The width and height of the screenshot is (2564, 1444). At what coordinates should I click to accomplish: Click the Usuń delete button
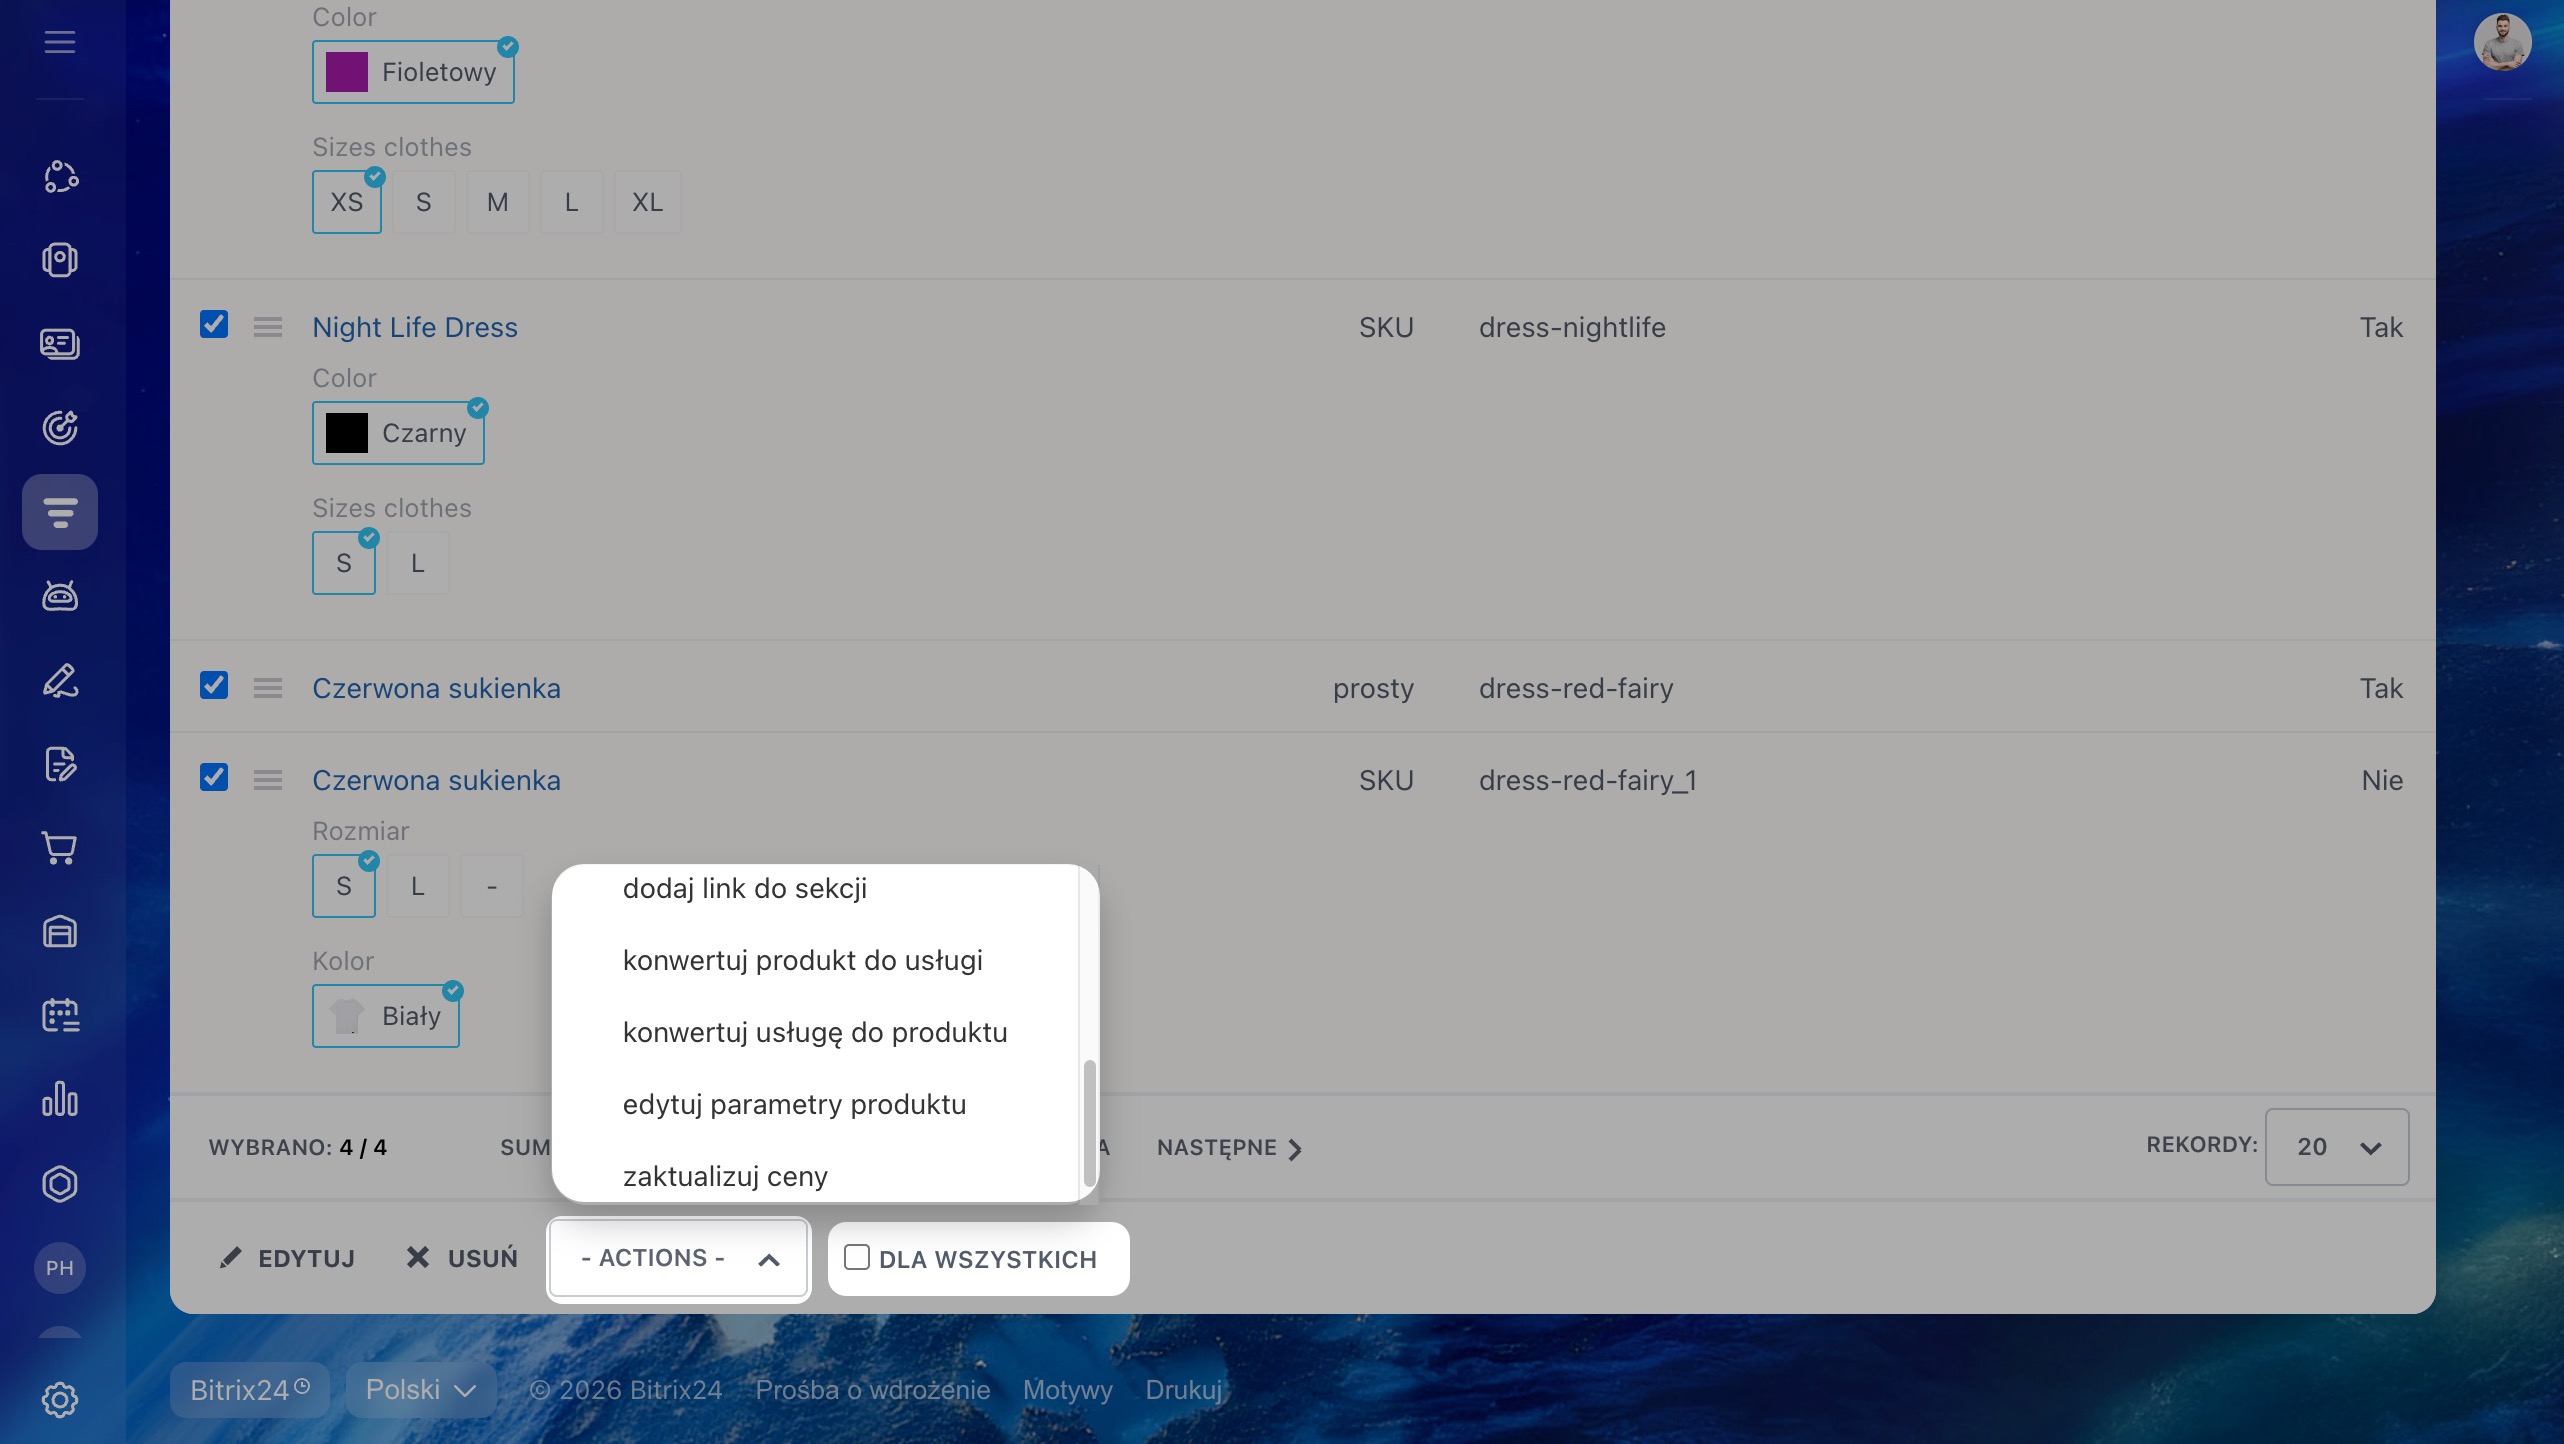click(462, 1258)
